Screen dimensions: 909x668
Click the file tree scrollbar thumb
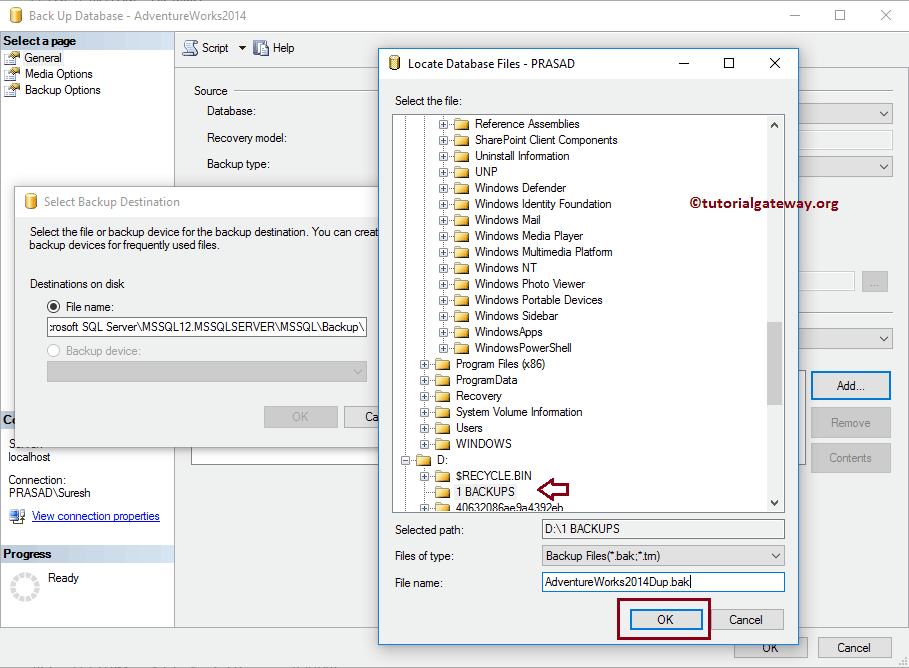775,363
